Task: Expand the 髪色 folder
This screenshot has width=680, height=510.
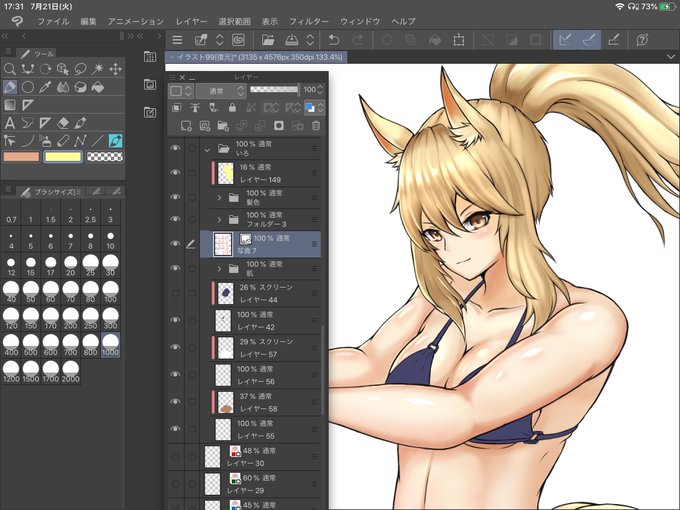Action: pos(219,198)
